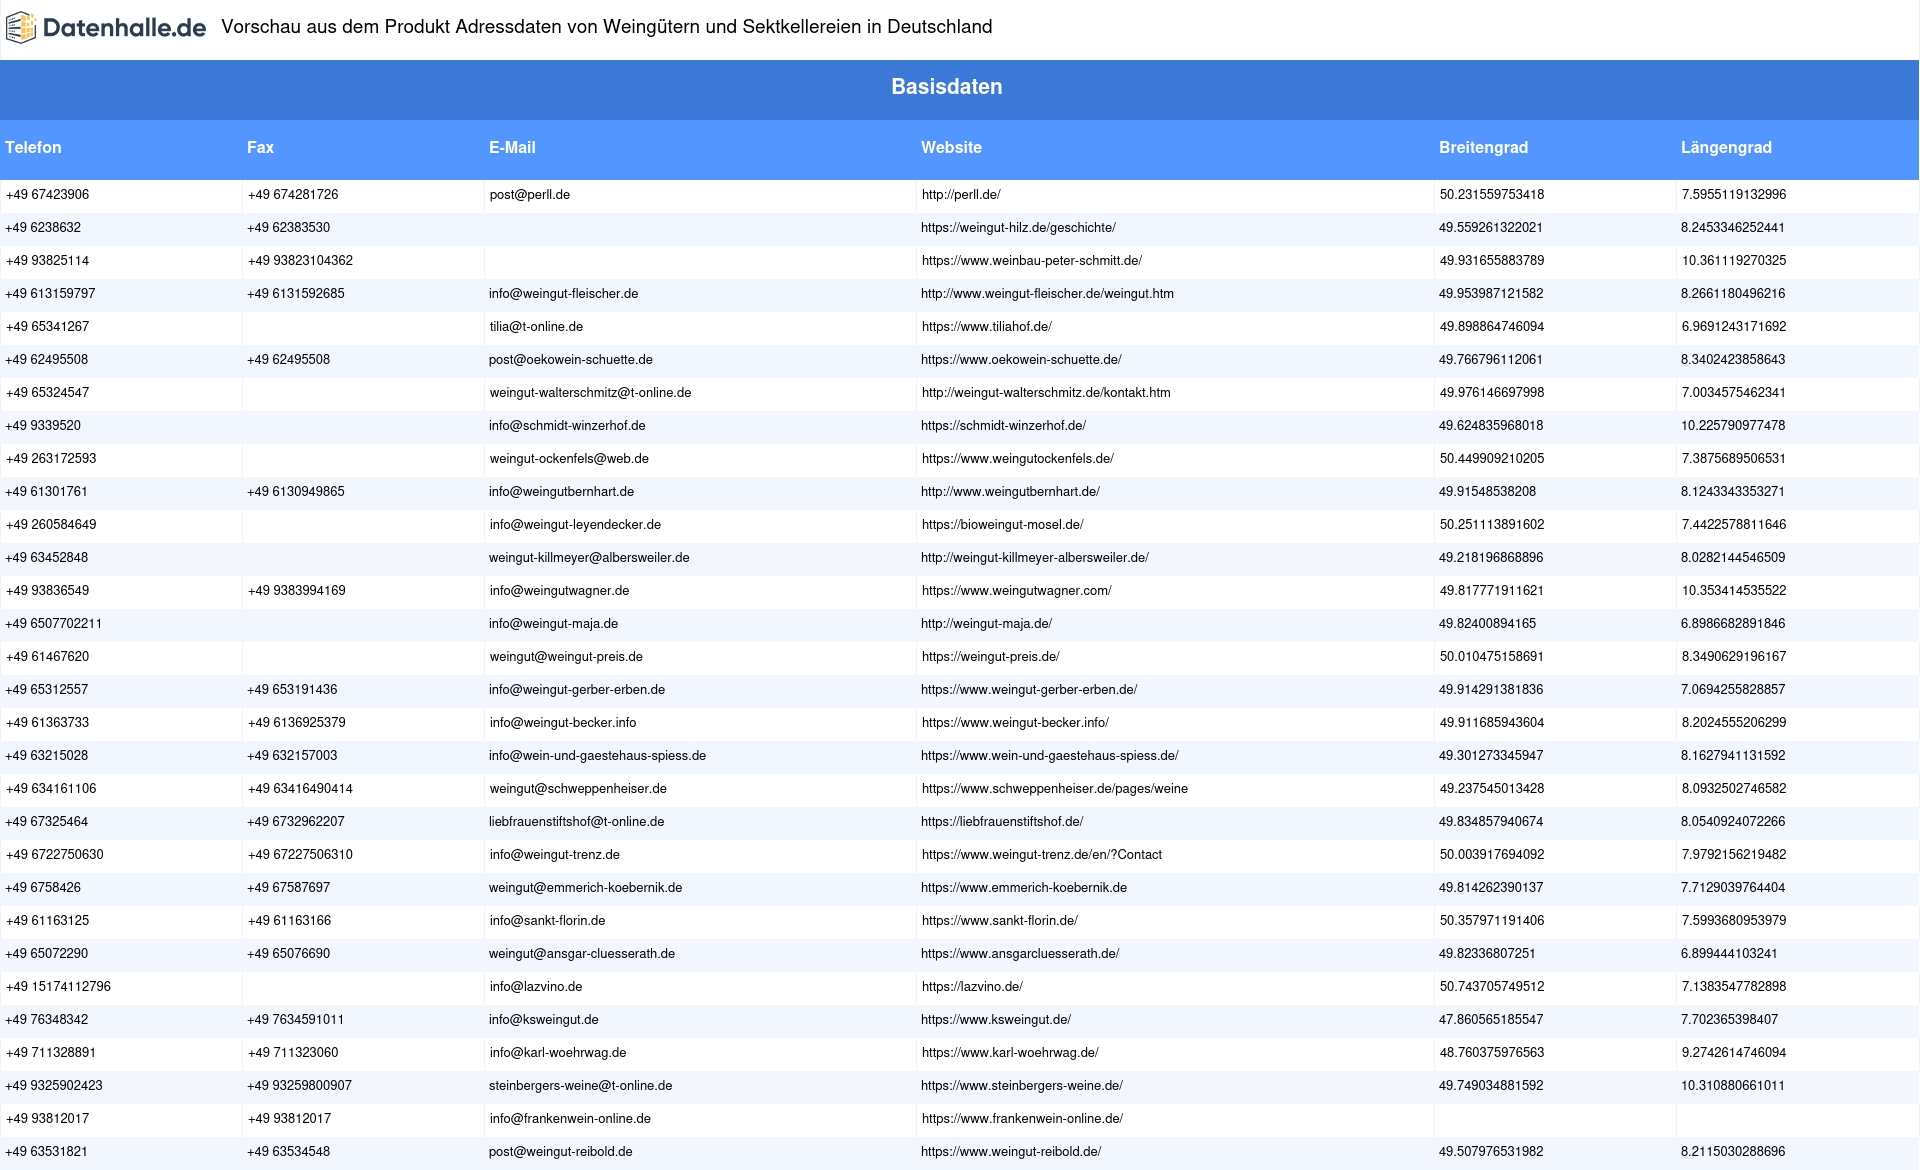Click email steinbergers-weine@t-online.de

click(580, 1086)
